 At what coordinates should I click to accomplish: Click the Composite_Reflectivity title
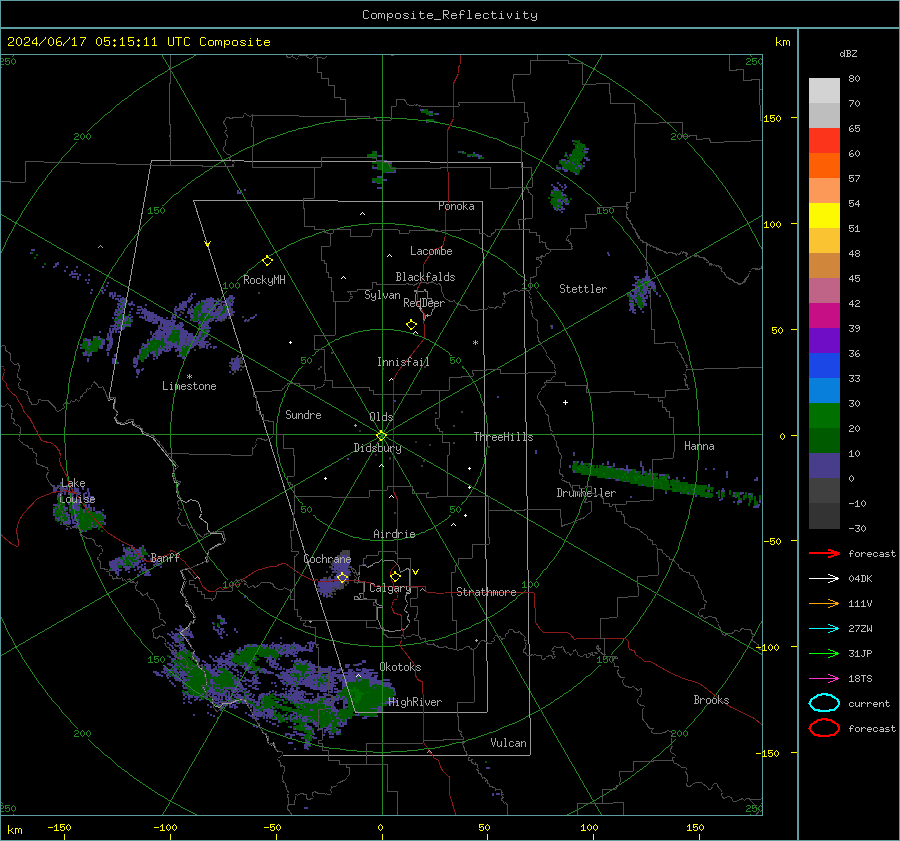[450, 15]
